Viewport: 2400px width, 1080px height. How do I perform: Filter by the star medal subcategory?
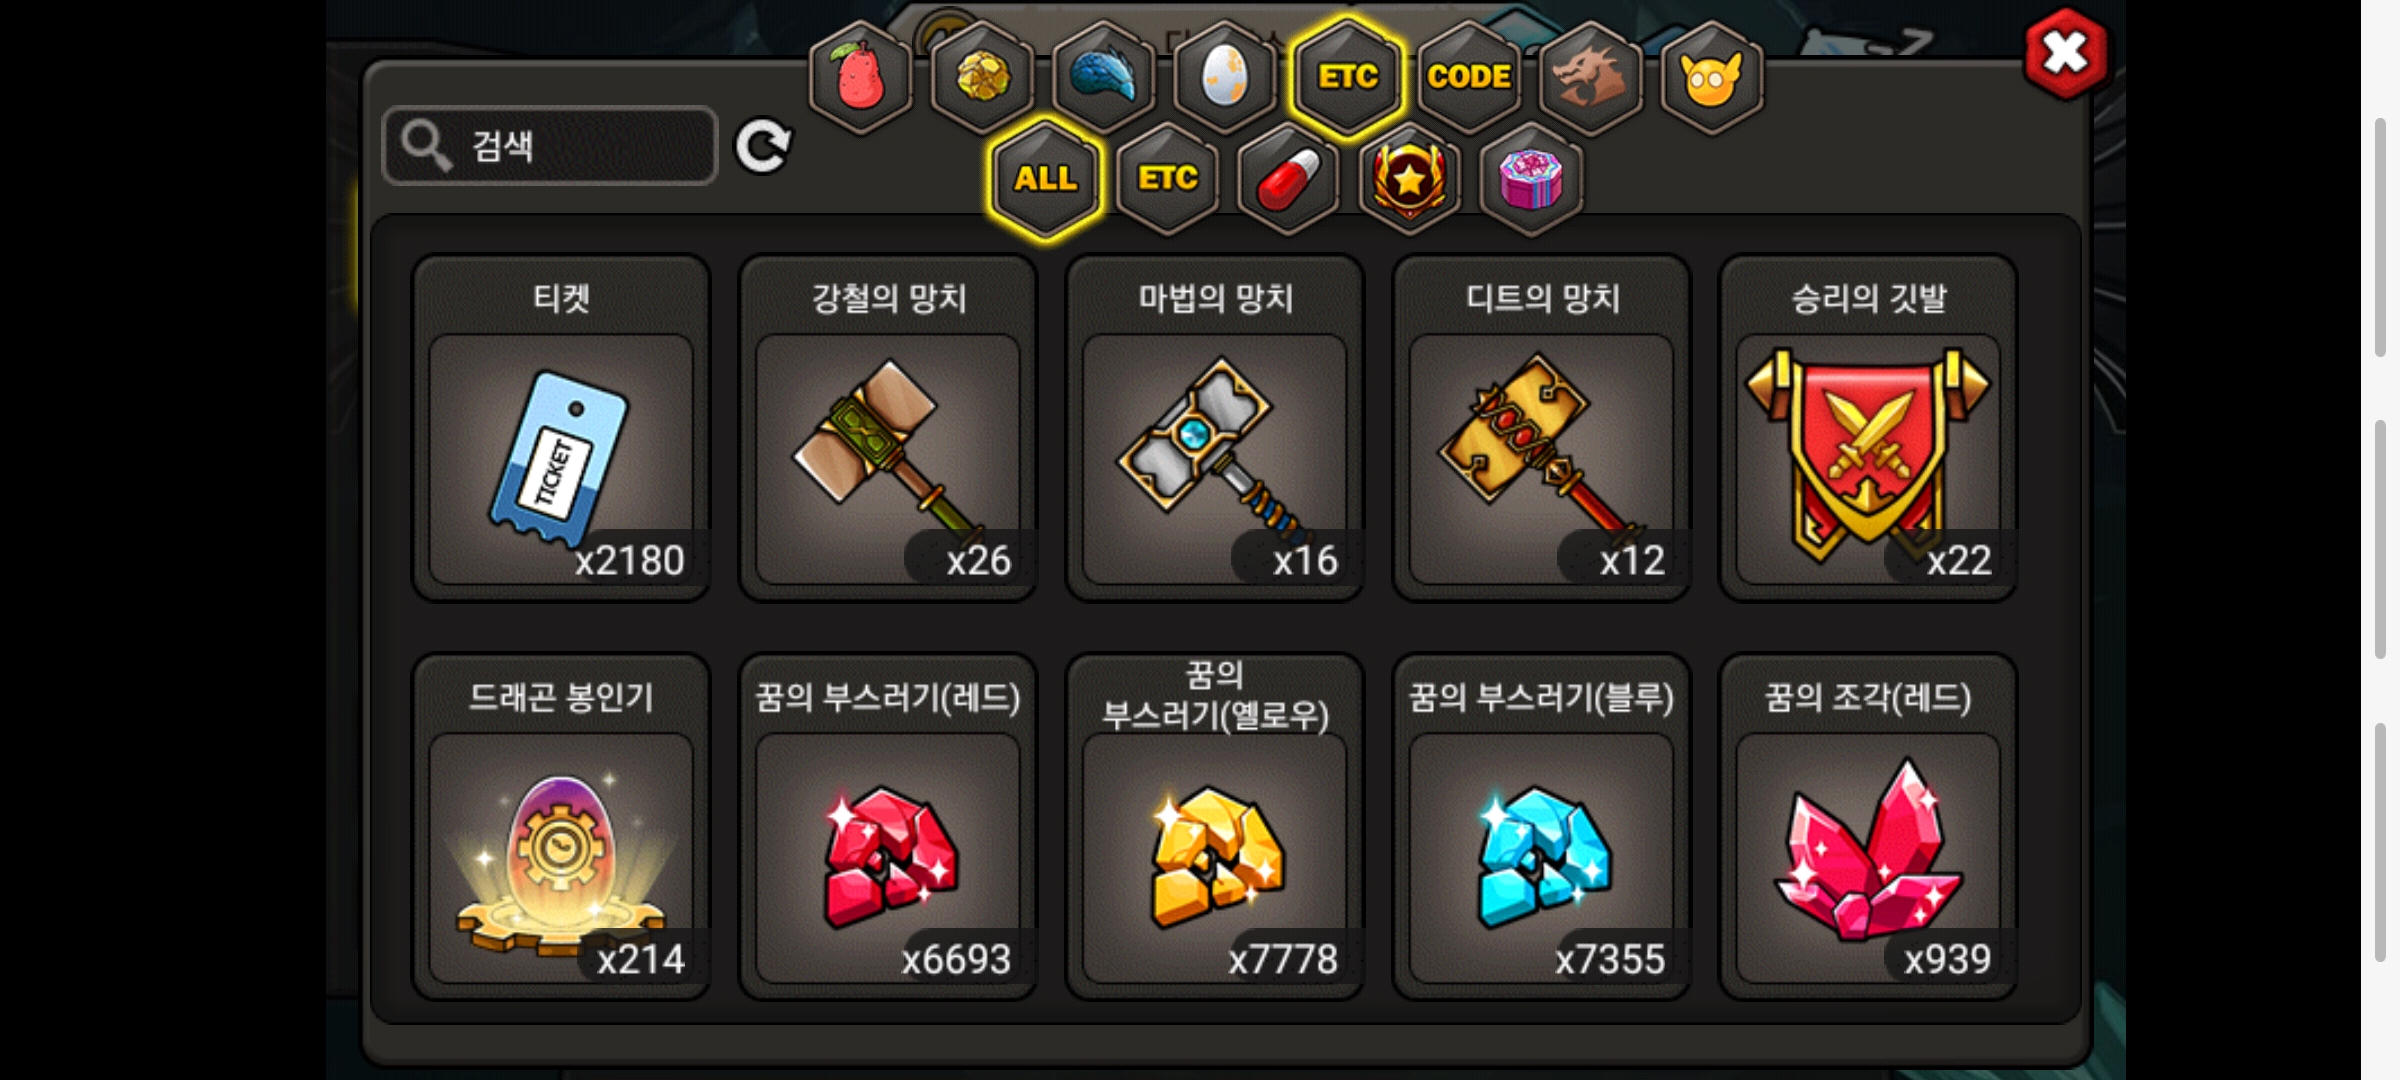pyautogui.click(x=1409, y=179)
